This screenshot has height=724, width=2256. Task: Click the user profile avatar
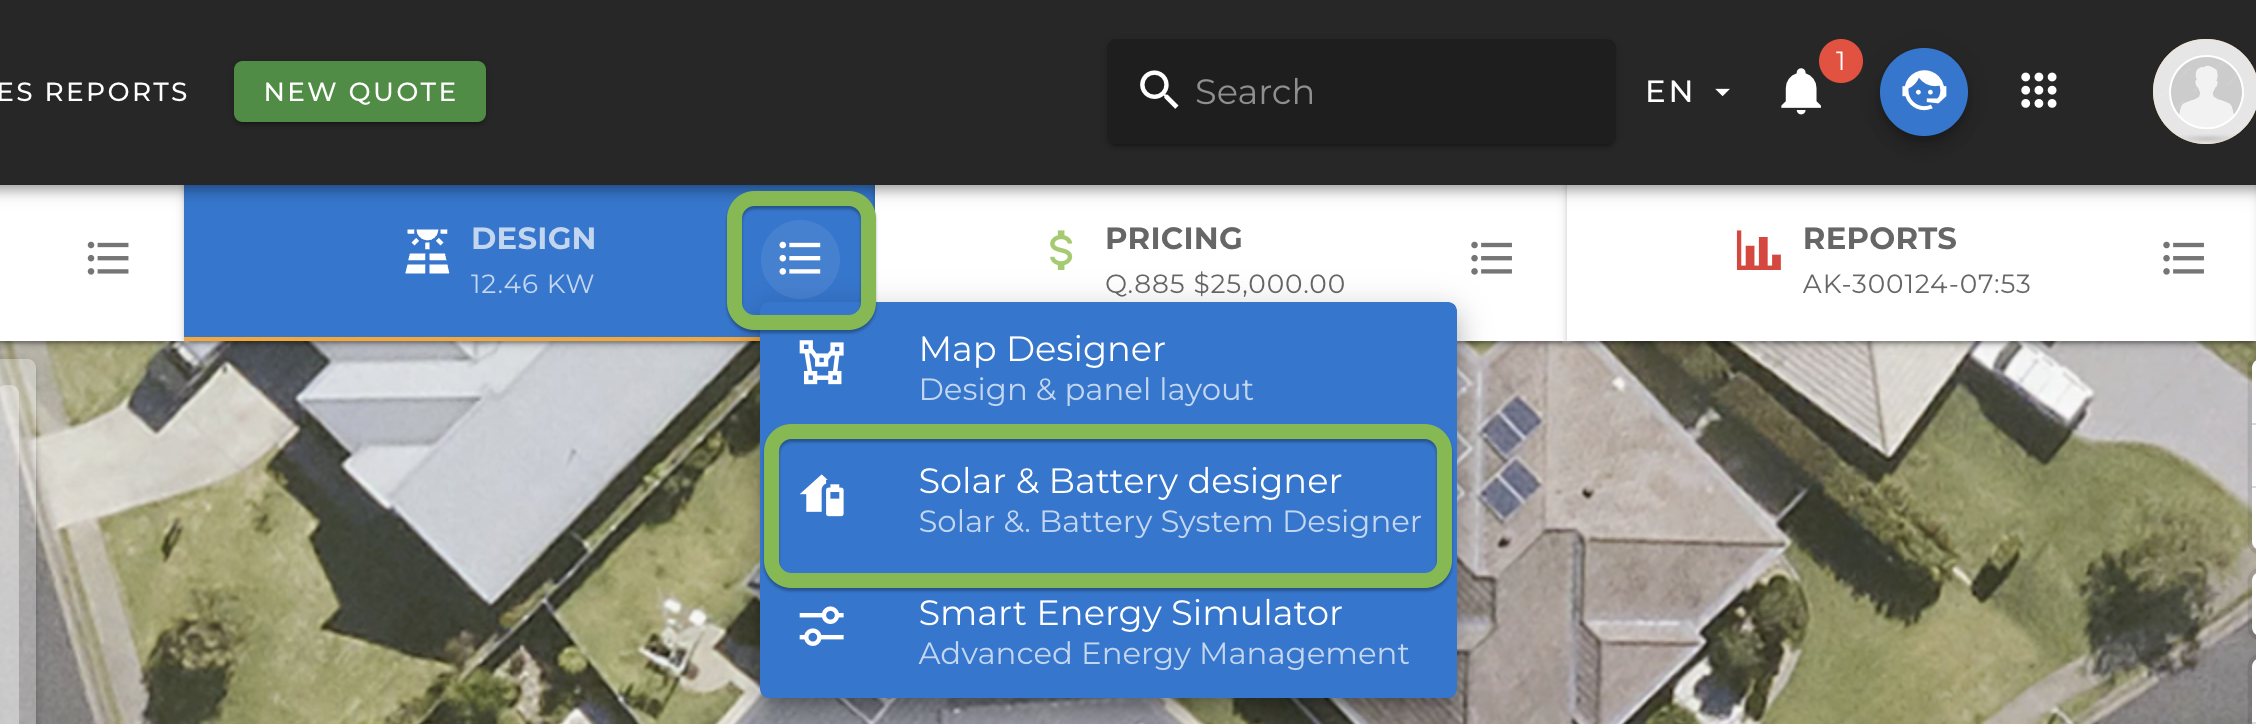coord(2203,92)
